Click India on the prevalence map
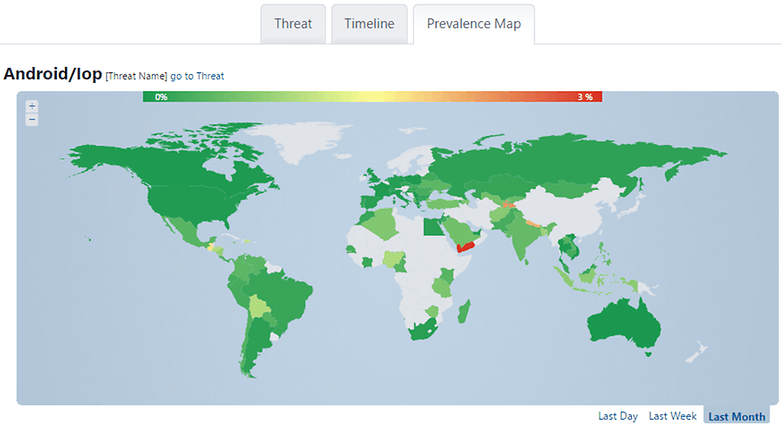Viewport: 782px width, 430px height. click(519, 234)
